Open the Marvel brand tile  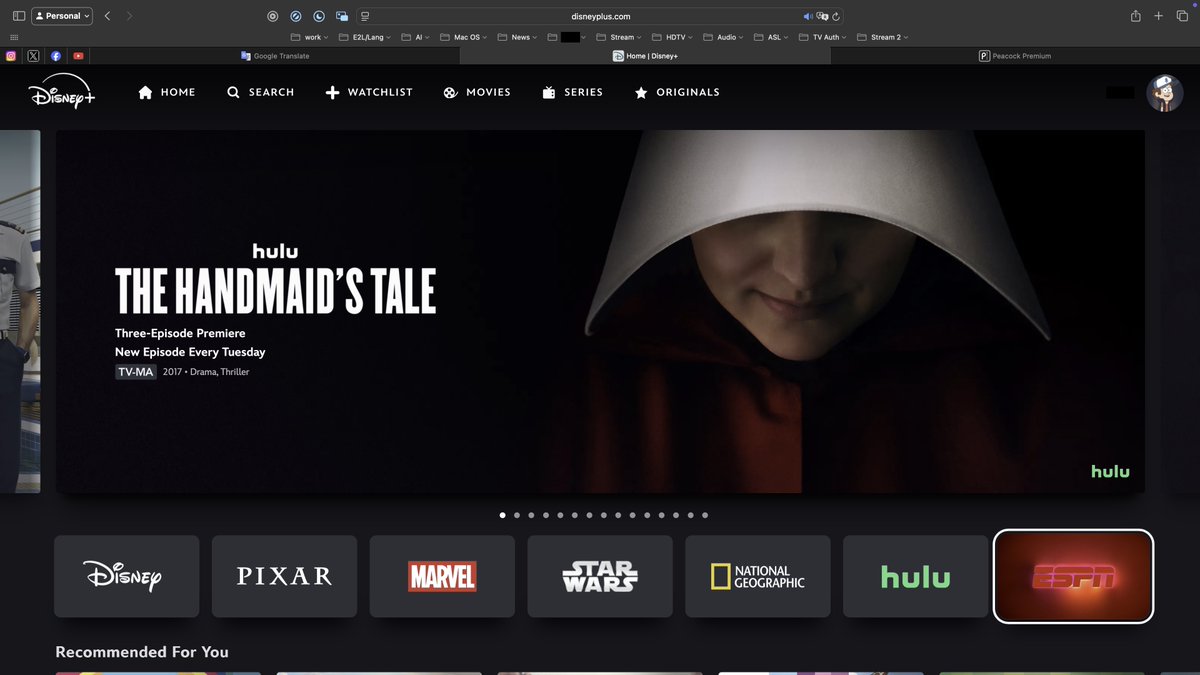click(442, 576)
